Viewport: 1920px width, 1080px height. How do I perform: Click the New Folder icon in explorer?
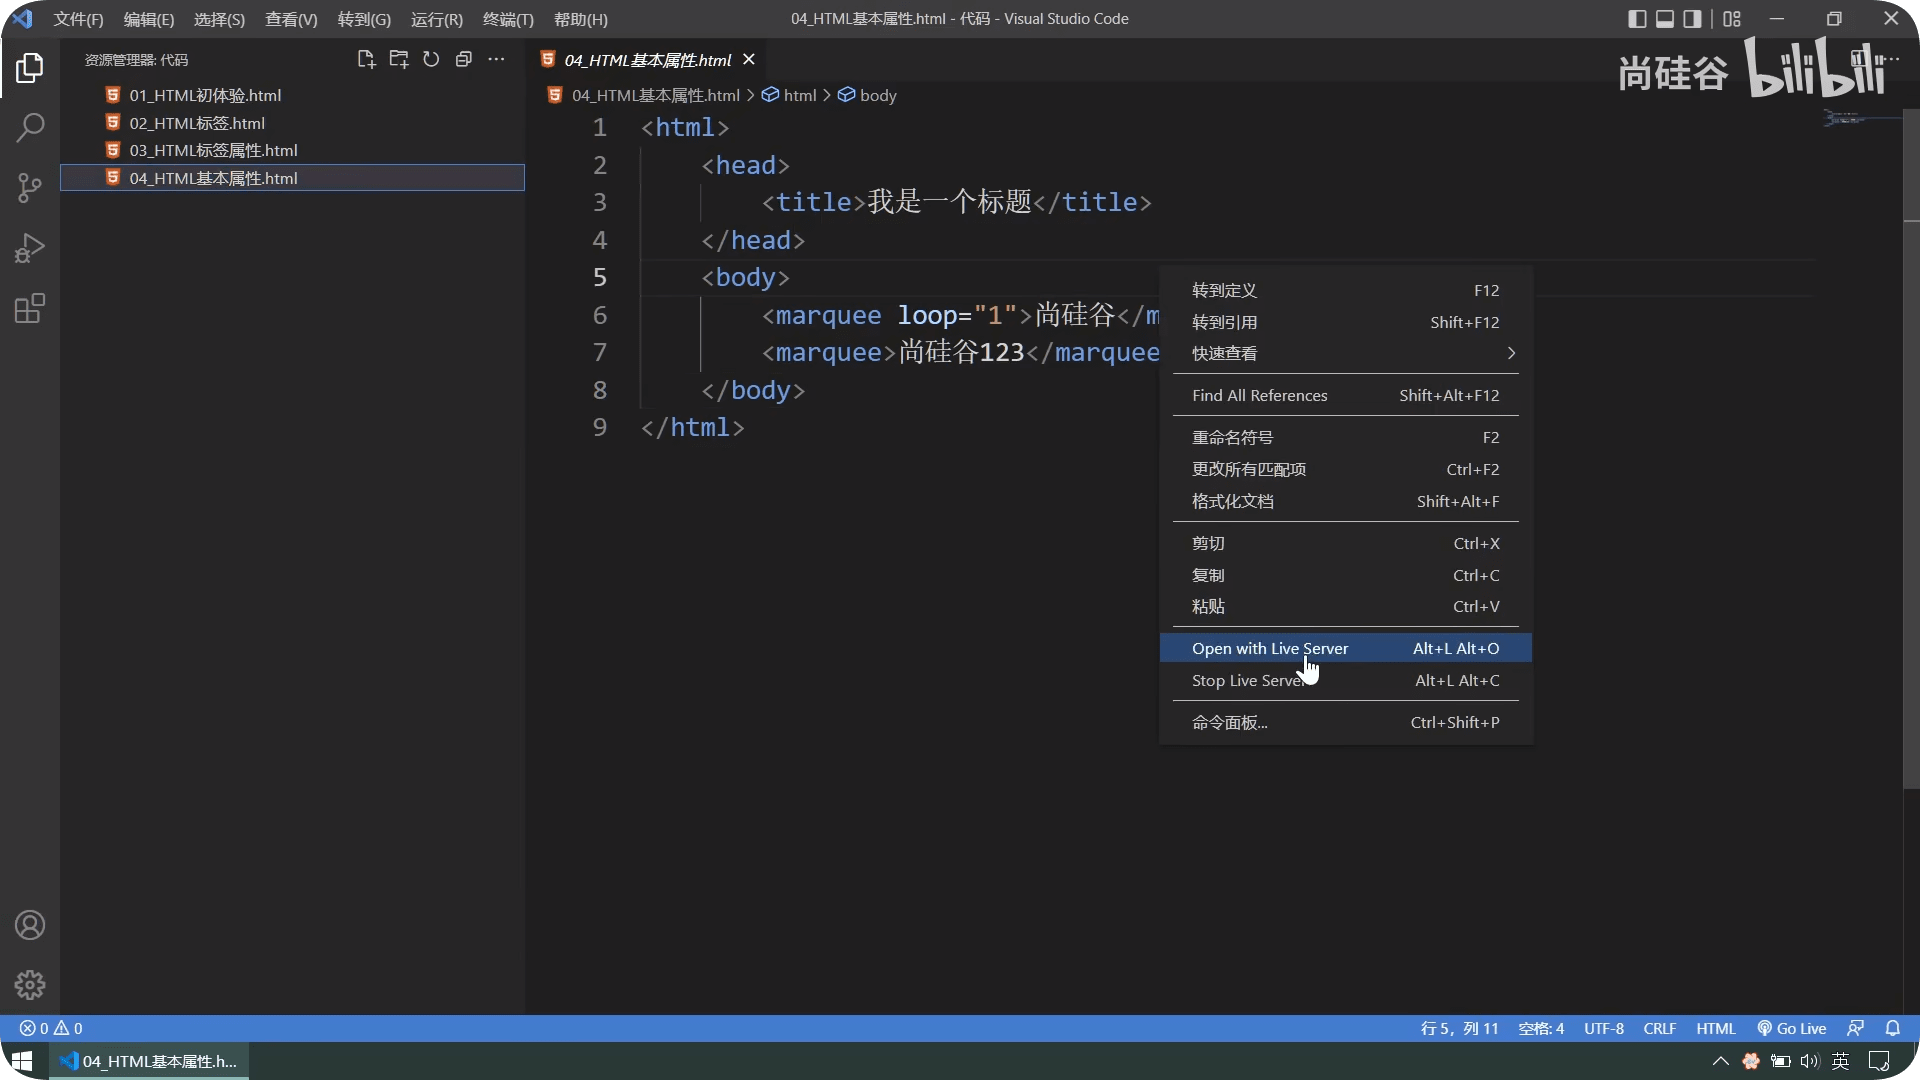[x=399, y=60]
